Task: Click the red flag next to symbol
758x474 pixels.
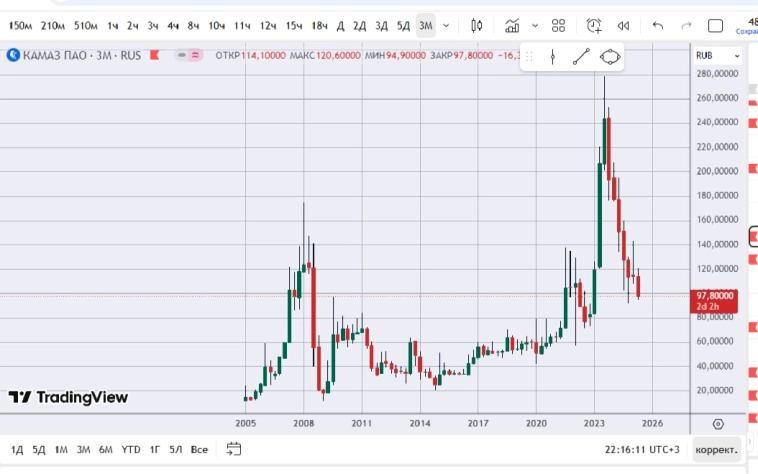Action: pyautogui.click(x=154, y=55)
